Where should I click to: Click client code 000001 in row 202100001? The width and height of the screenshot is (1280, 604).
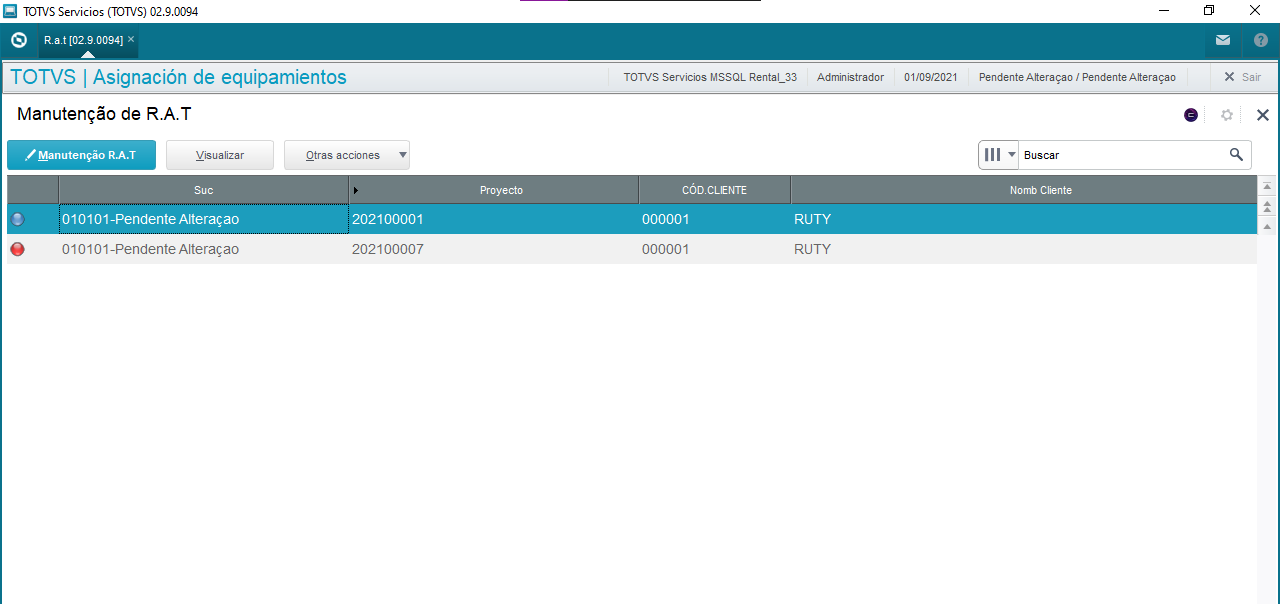click(x=665, y=219)
